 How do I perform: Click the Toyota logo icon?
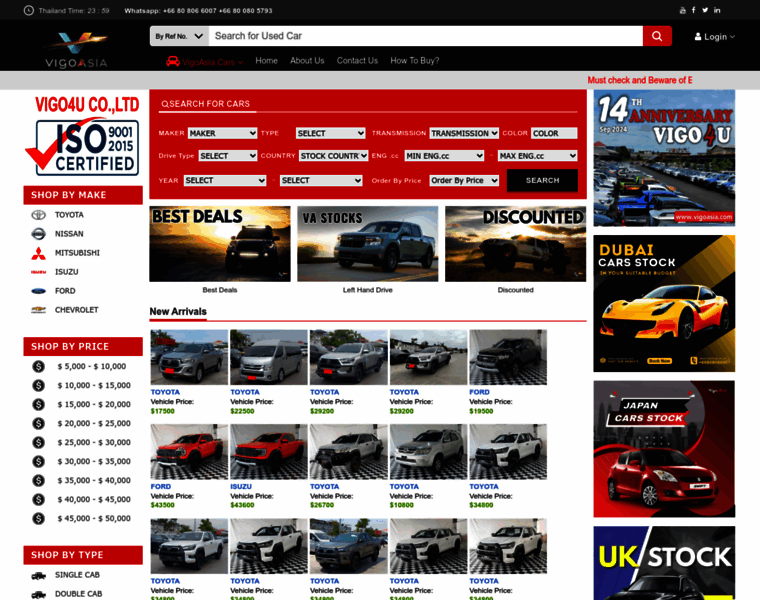(x=38, y=215)
